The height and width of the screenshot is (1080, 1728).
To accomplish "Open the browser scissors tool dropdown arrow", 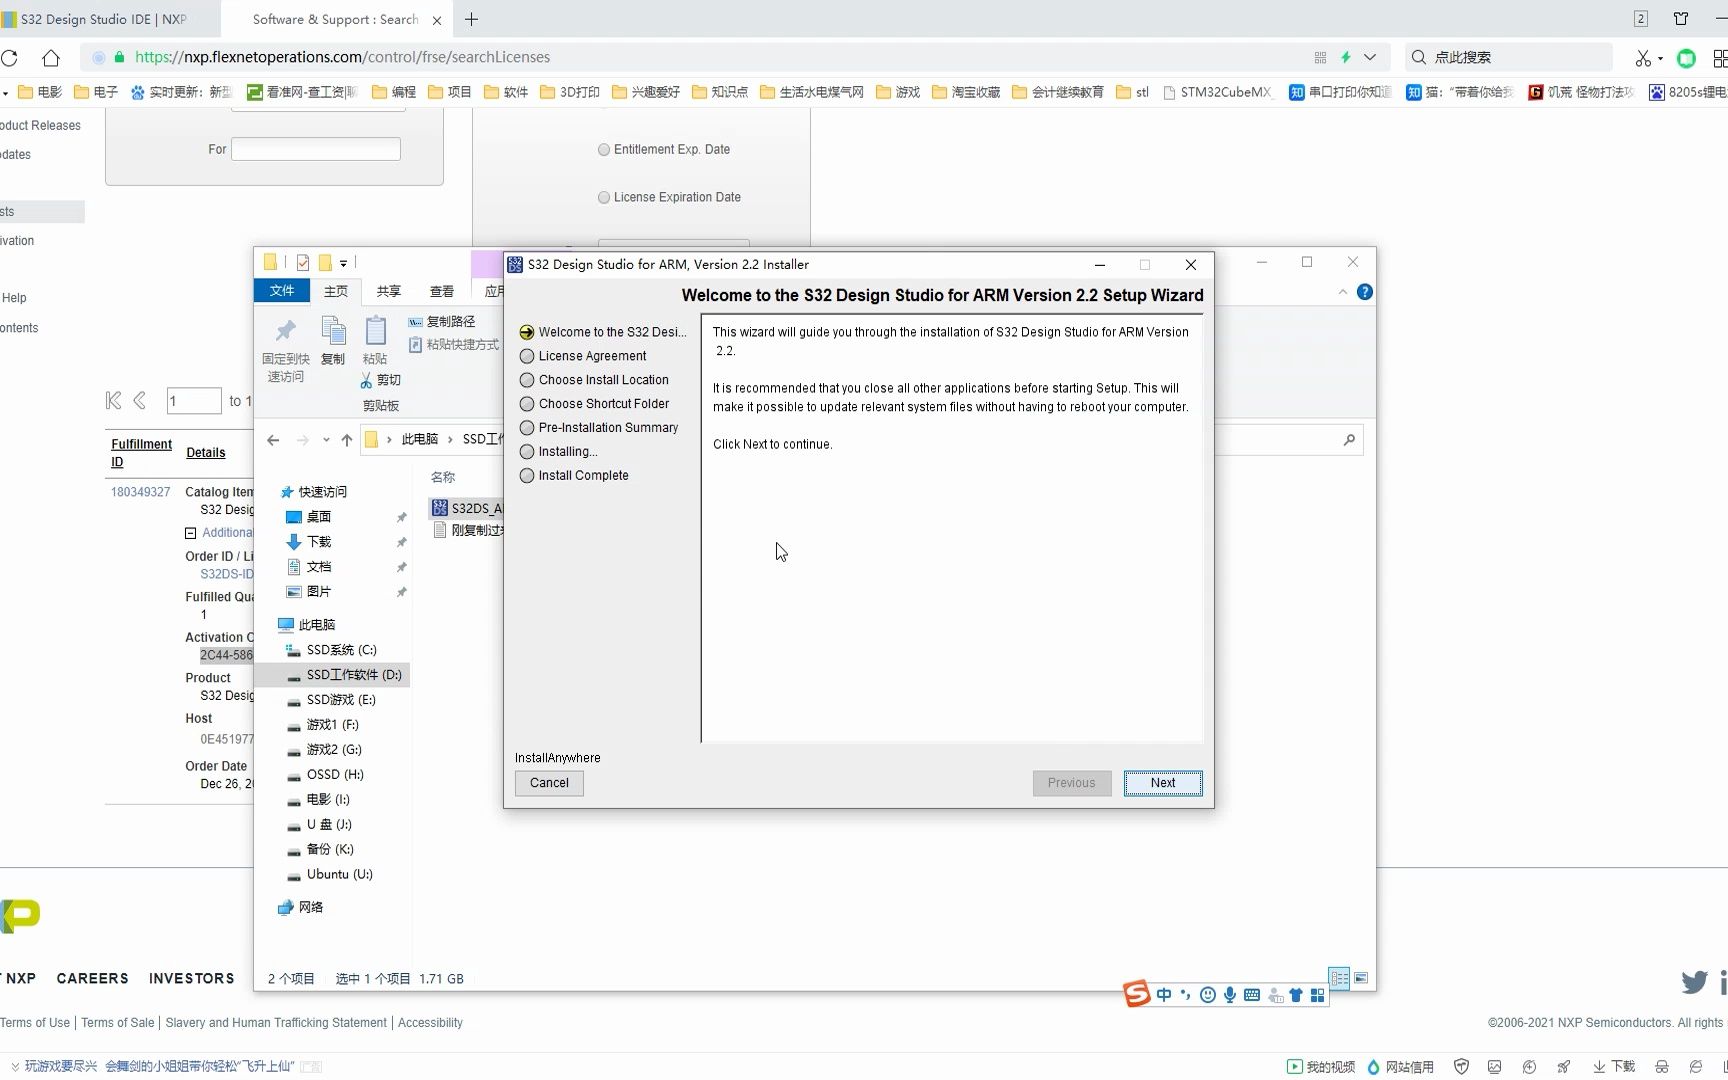I will coord(1660,58).
